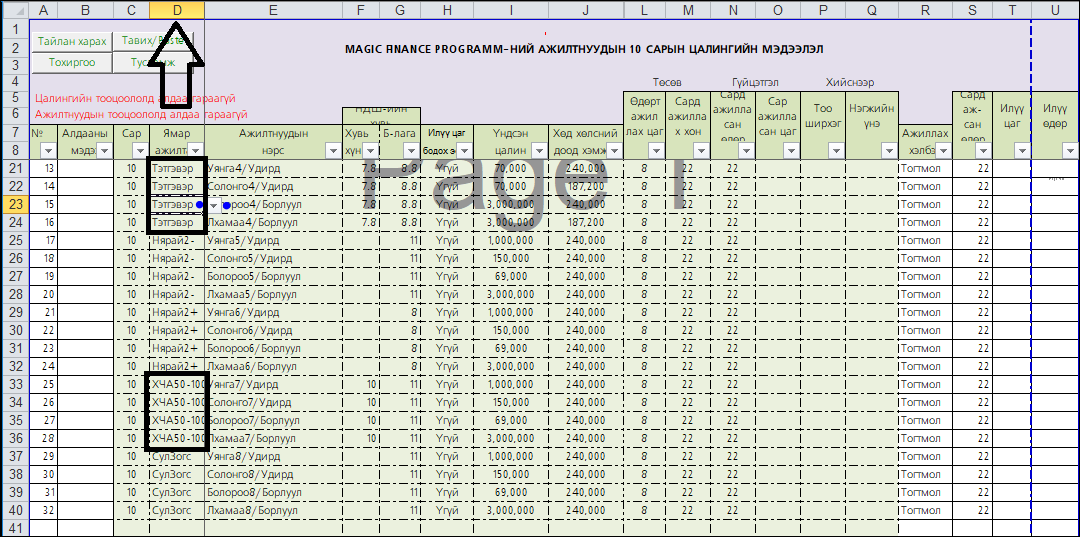Click the Тайлан харах button
Viewport: 1080px width, 537px height.
pos(72,41)
